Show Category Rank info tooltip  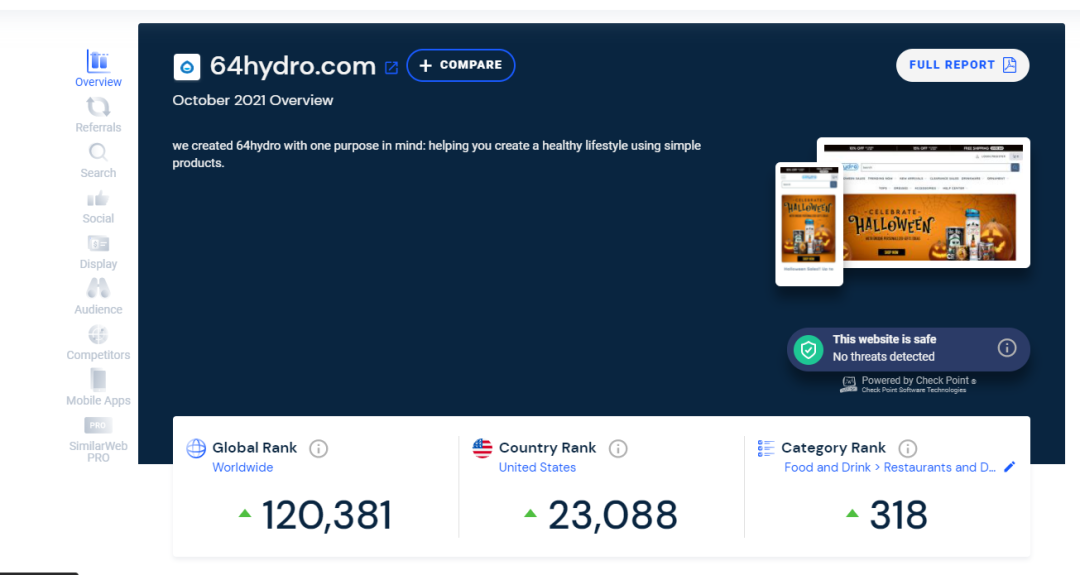[x=908, y=449]
